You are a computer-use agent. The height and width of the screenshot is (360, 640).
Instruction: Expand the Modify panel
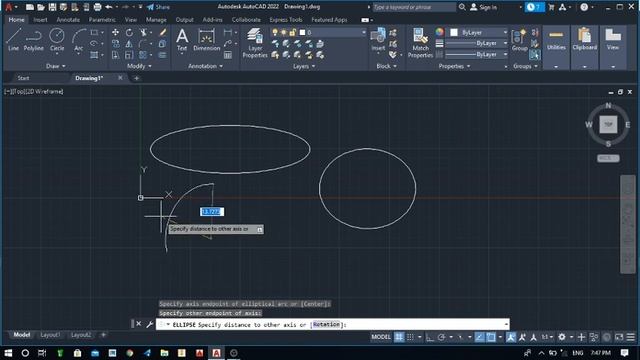(x=139, y=66)
